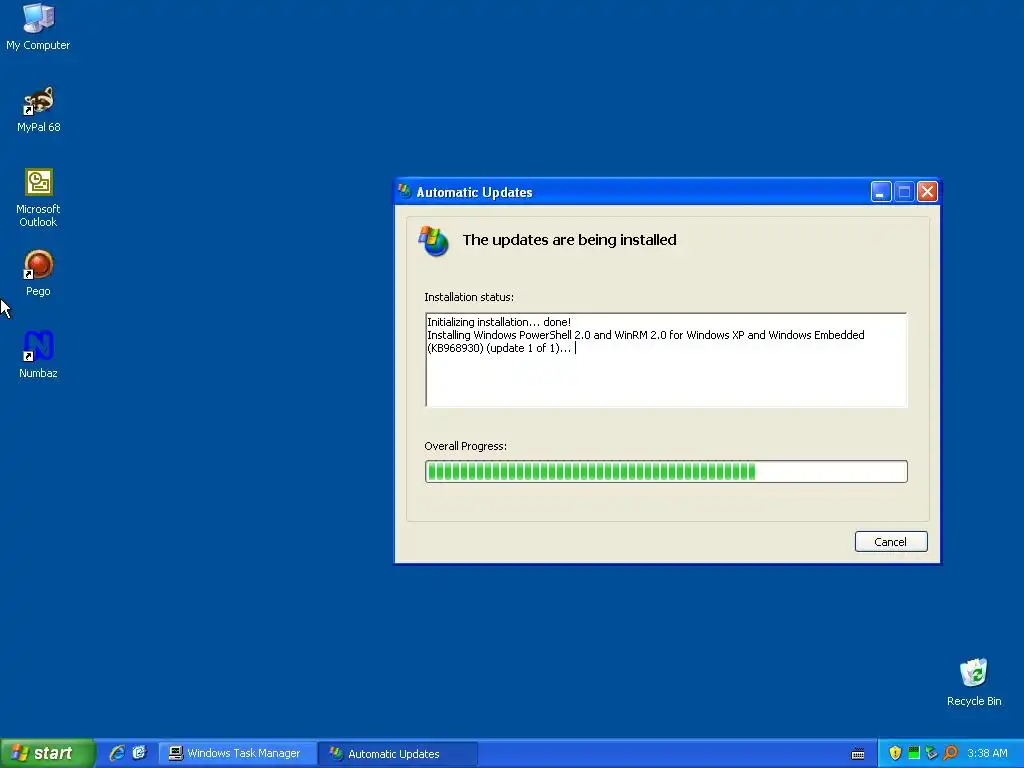Screen dimensions: 1024x768
Task: Click the Safely Remove Hardware tray icon
Action: point(932,753)
